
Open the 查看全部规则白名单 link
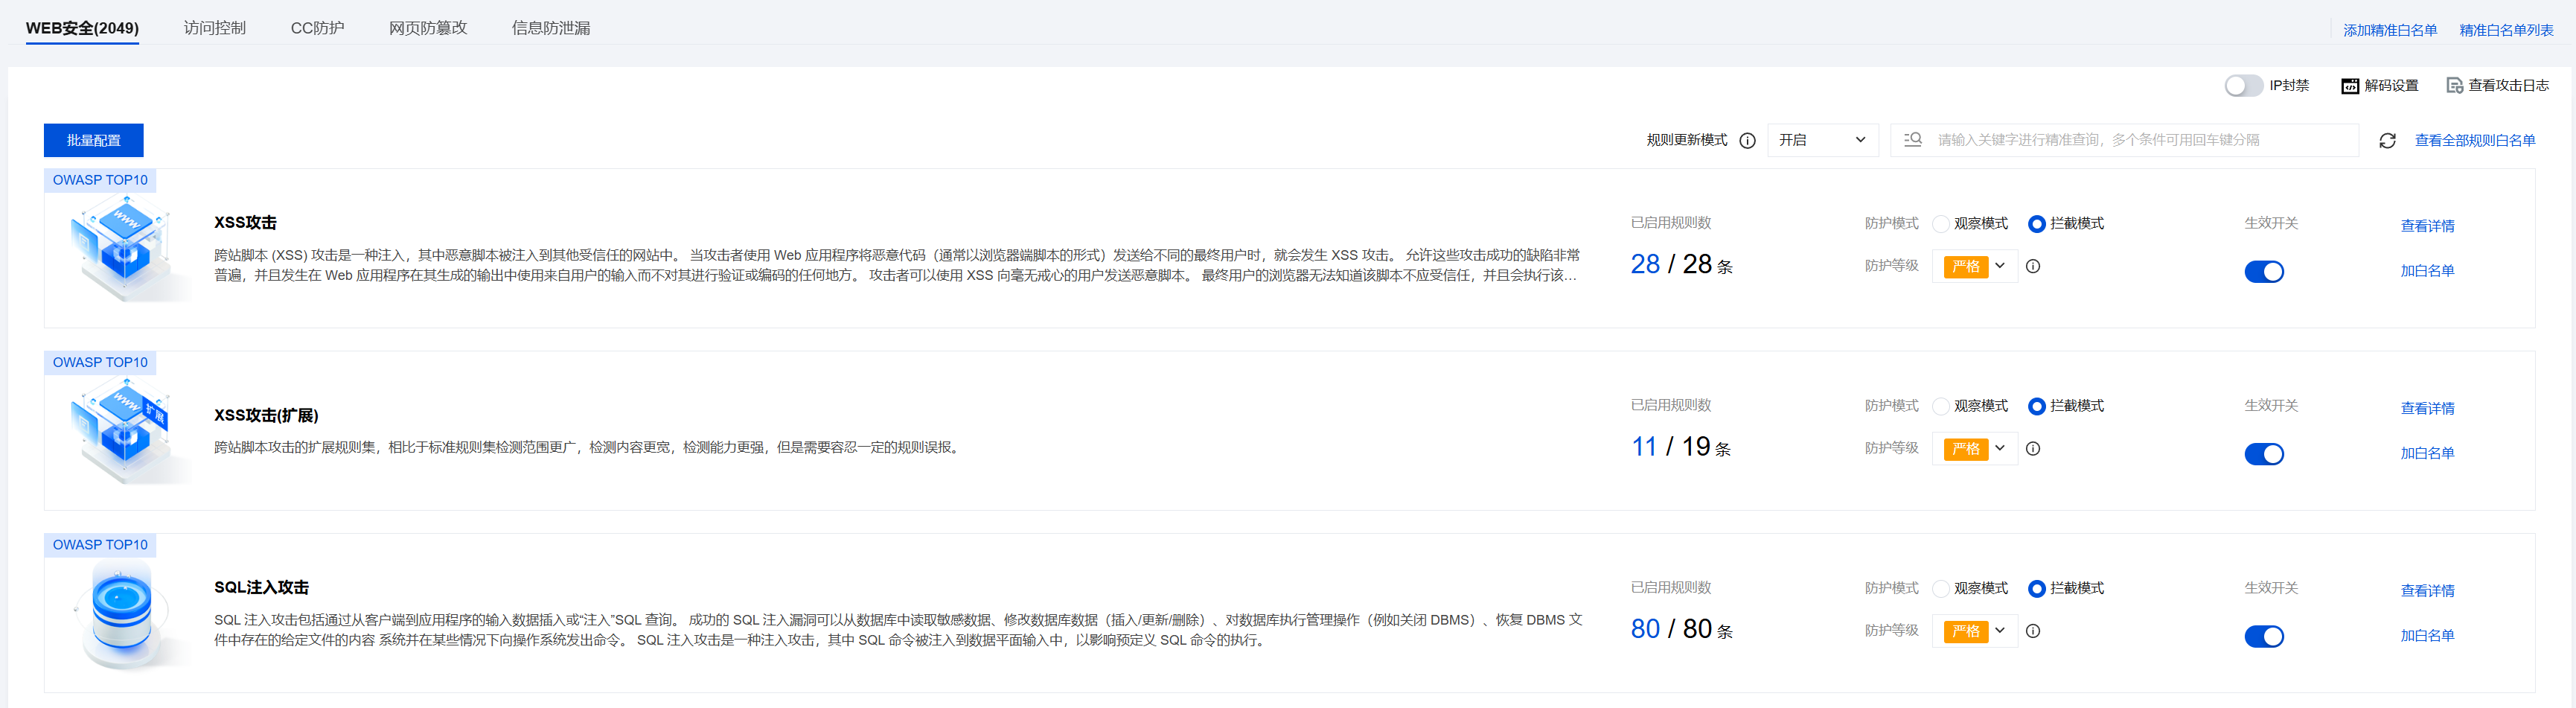[2474, 141]
